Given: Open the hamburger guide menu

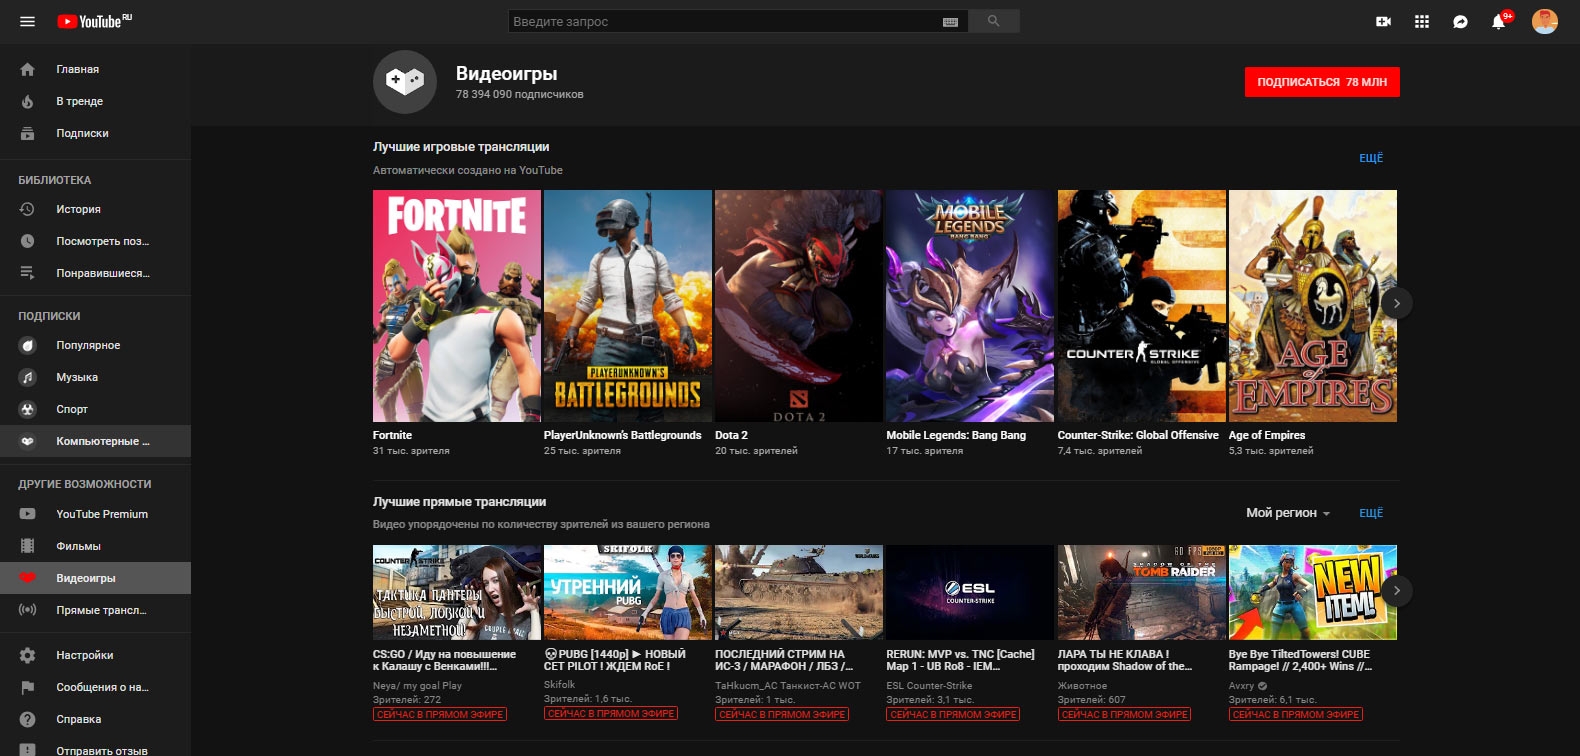Looking at the screenshot, I should pyautogui.click(x=27, y=21).
